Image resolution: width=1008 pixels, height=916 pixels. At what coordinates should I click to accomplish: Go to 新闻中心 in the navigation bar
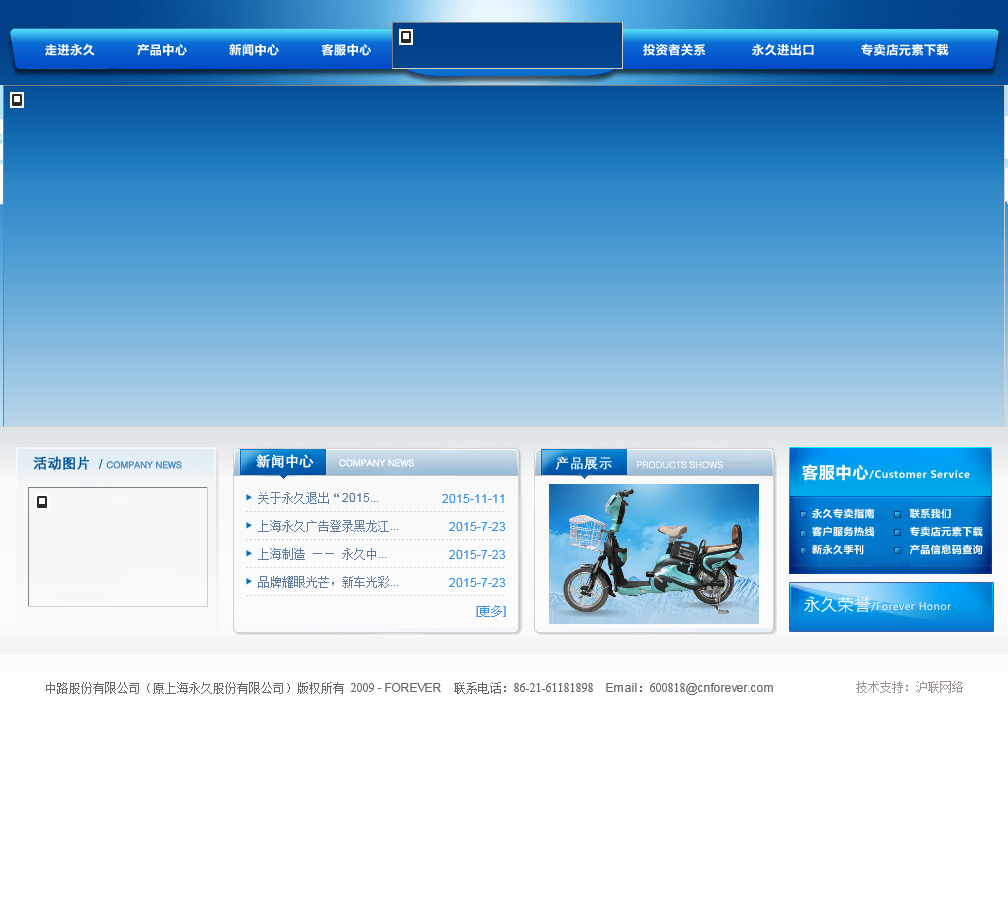coord(254,50)
